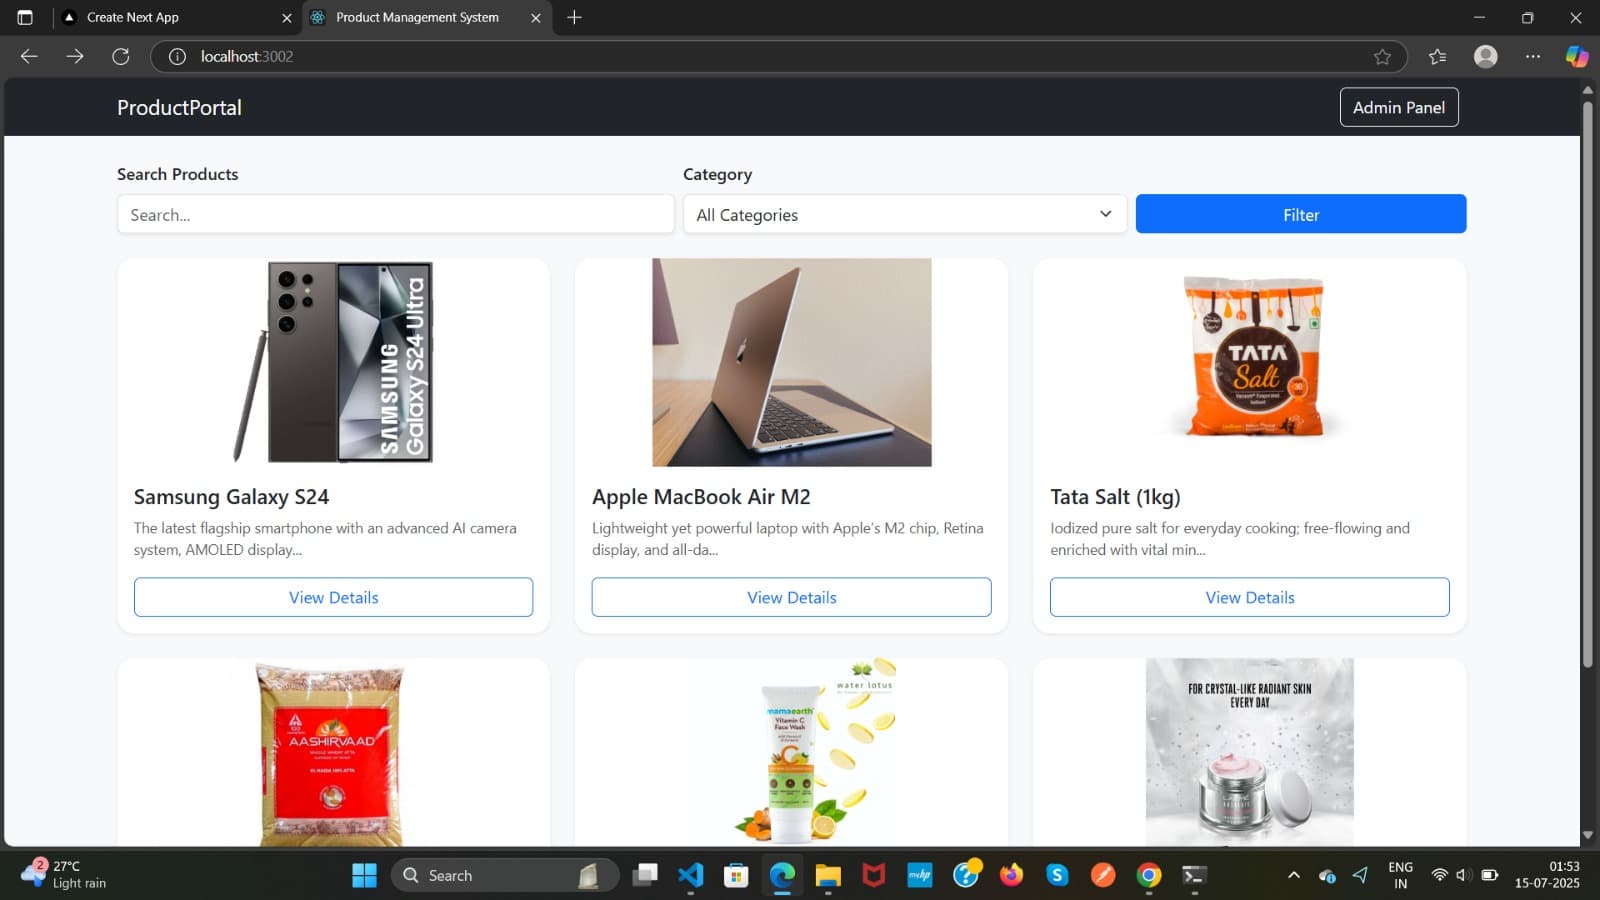The image size is (1600, 900).
Task: View site information icon in address bar
Action: click(177, 56)
